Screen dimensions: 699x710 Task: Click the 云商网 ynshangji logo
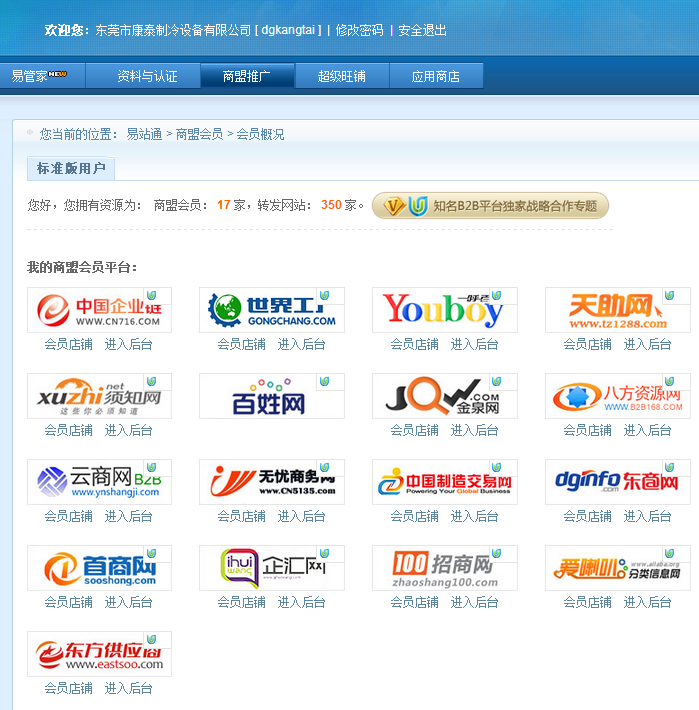coord(99,482)
